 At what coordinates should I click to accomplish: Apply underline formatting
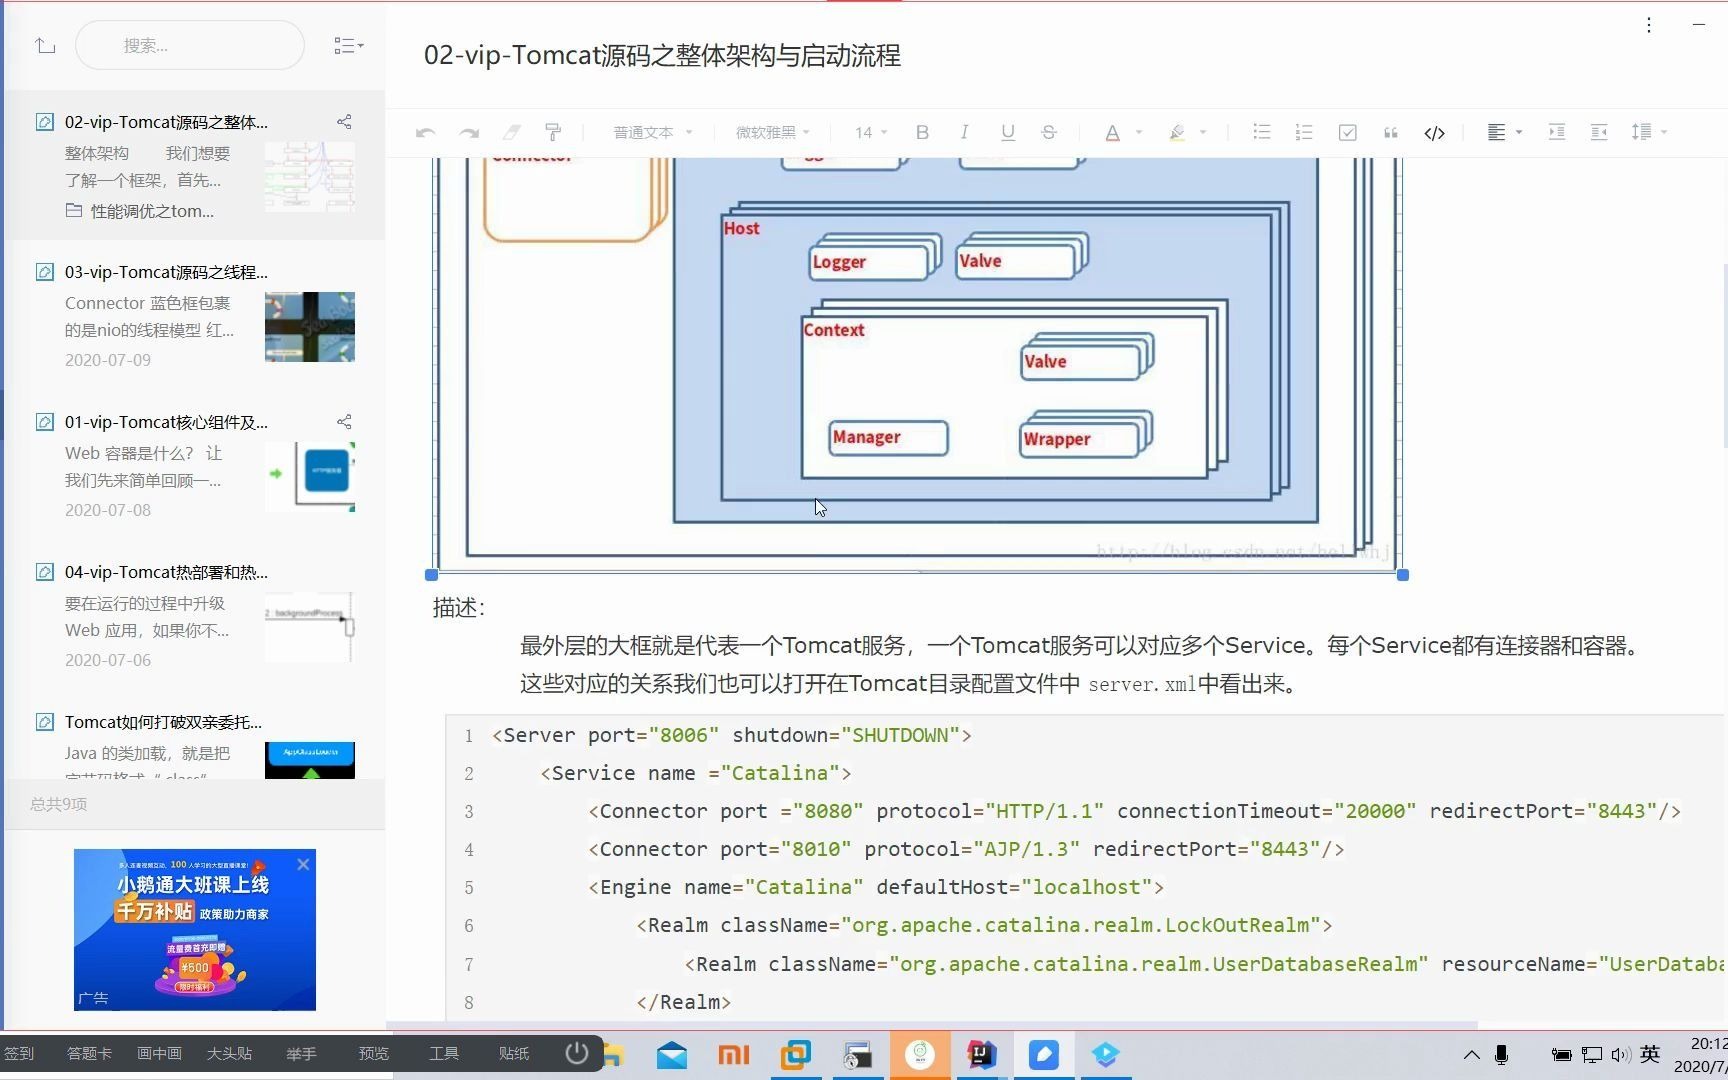tap(1007, 132)
